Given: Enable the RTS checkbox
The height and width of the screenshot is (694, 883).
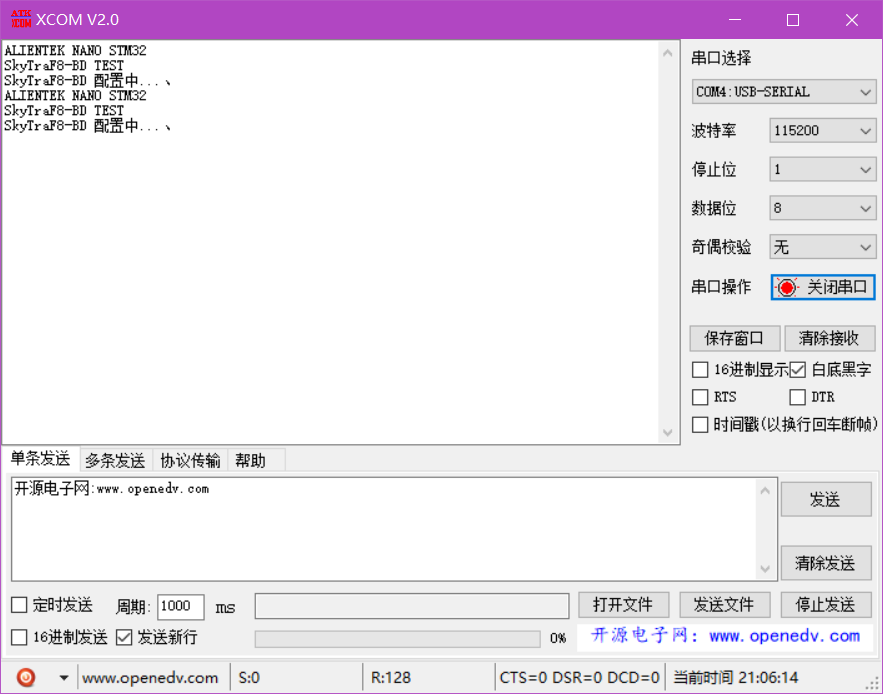Looking at the screenshot, I should click(699, 397).
